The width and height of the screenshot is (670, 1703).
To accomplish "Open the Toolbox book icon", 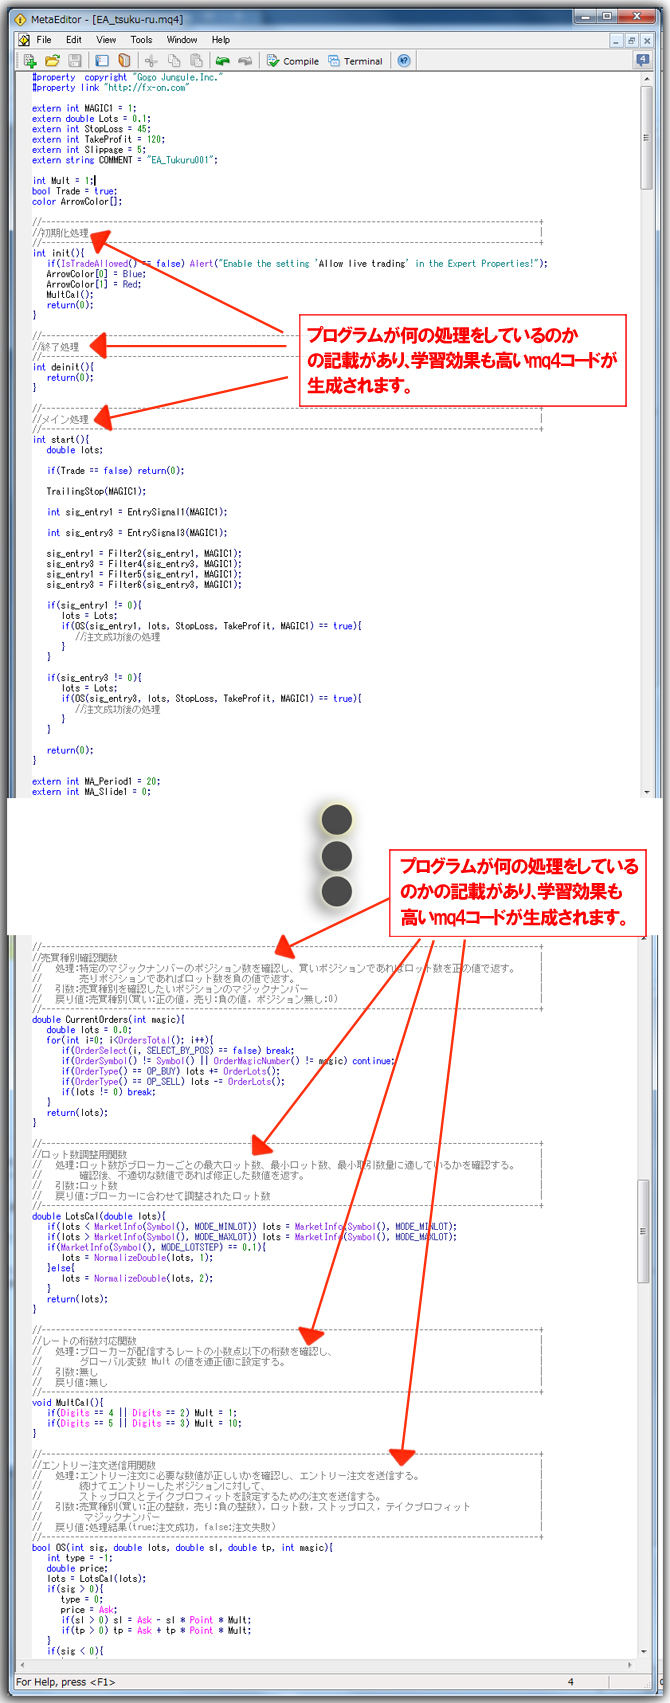I will pos(124,61).
